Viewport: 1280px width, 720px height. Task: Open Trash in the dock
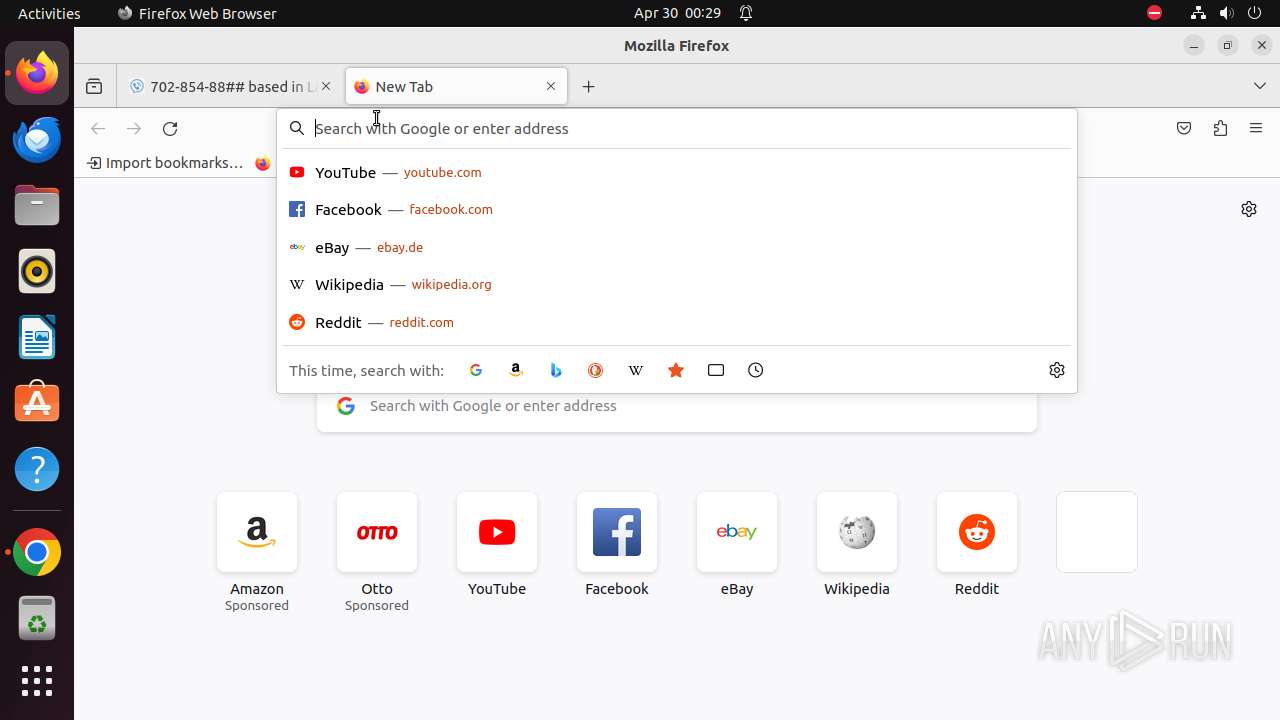click(x=37, y=618)
